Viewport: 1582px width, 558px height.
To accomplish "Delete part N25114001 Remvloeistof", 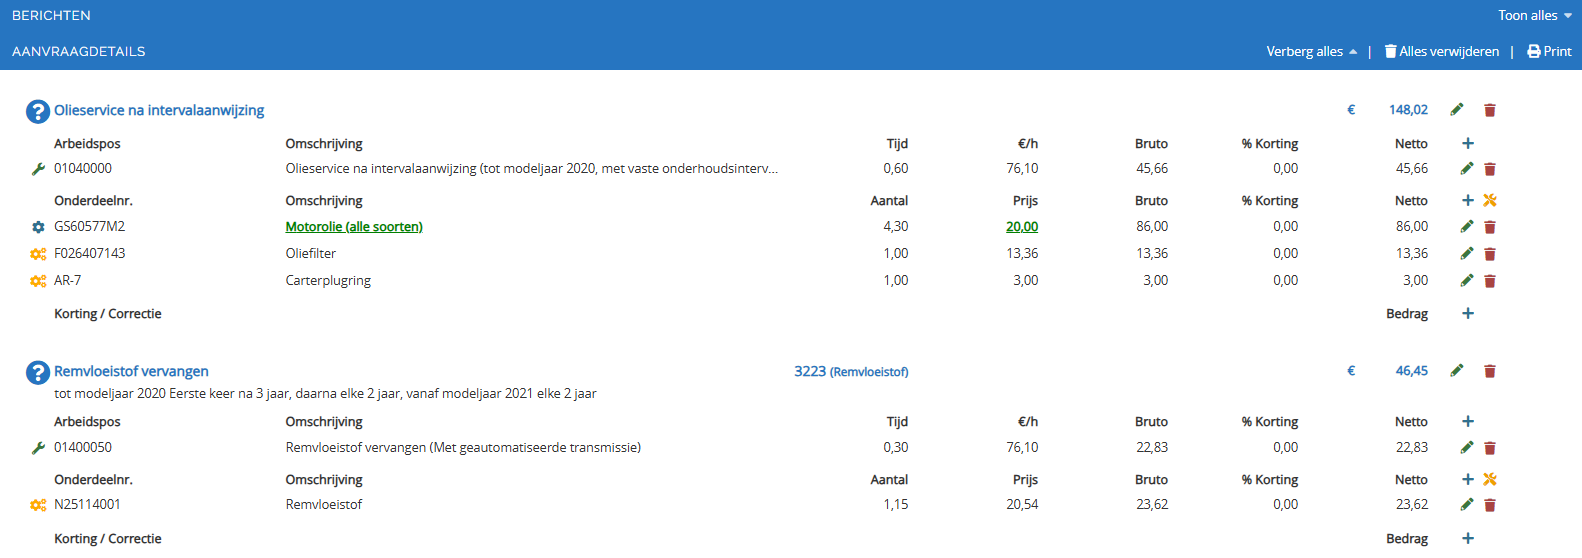I will coord(1490,505).
